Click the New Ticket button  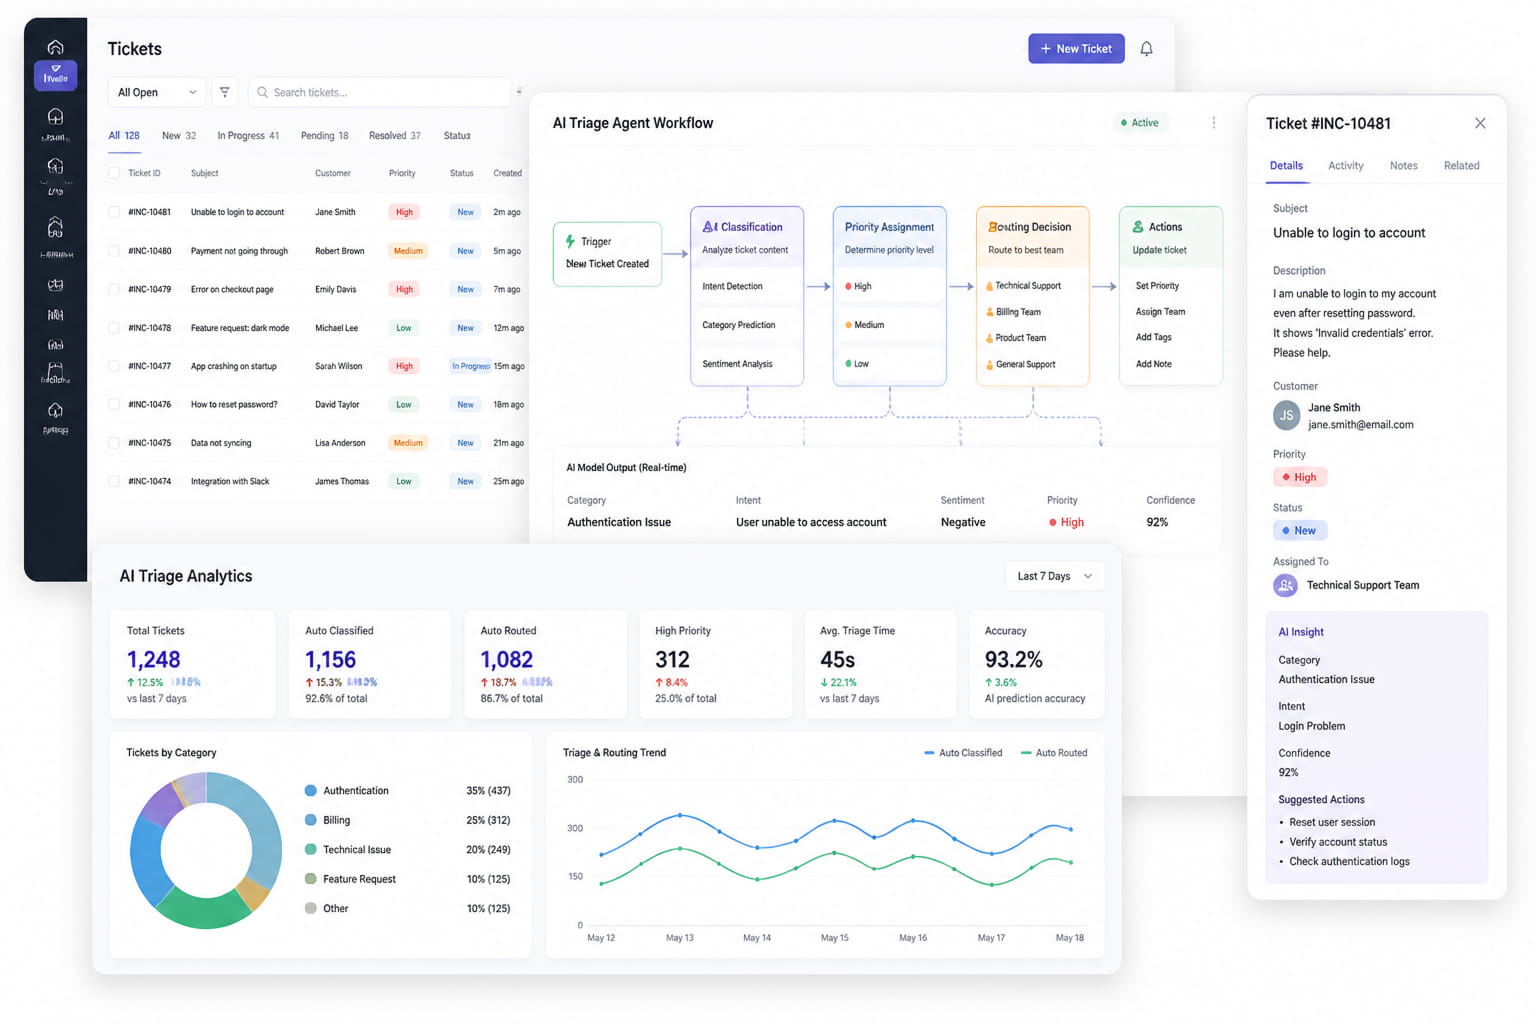click(x=1076, y=48)
